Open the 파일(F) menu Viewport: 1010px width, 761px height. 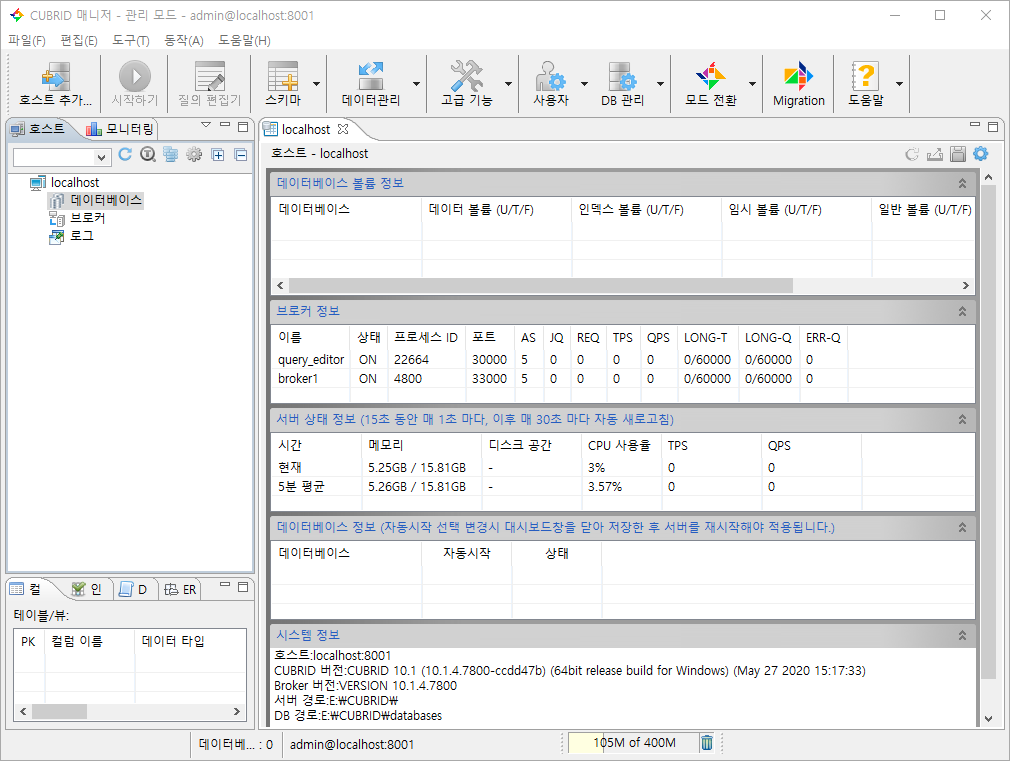pos(26,41)
